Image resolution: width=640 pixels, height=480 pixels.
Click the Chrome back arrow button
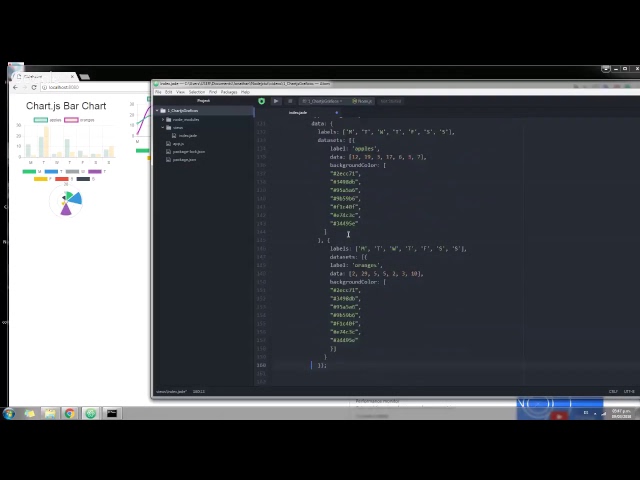pyautogui.click(x=16, y=87)
